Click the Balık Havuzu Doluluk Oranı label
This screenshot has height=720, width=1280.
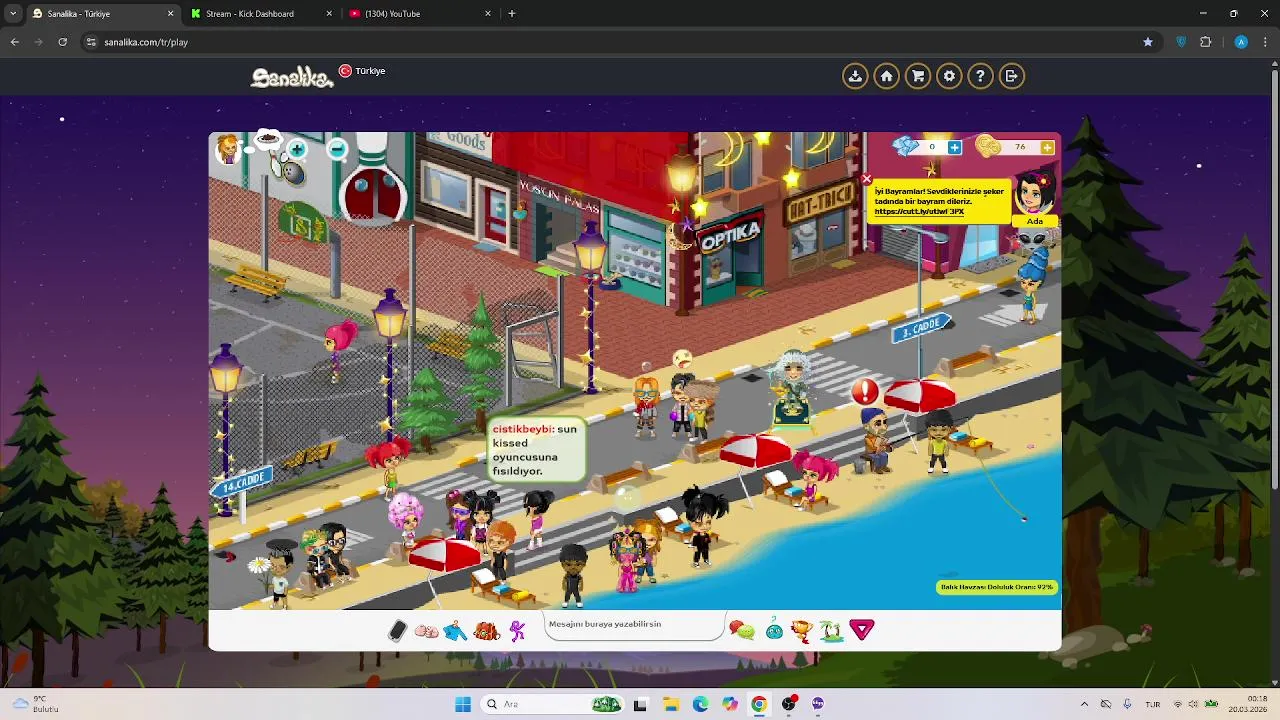997,587
